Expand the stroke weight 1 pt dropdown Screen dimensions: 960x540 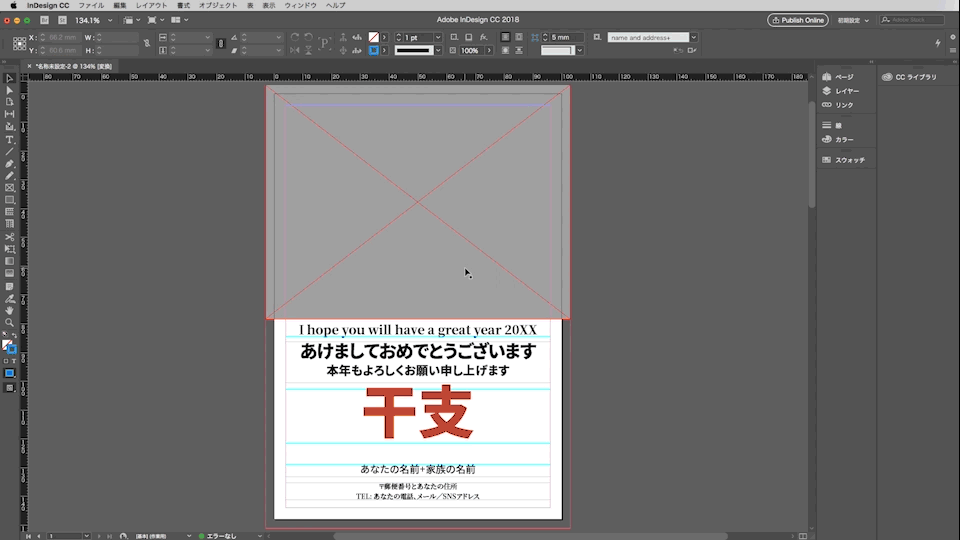tap(438, 37)
